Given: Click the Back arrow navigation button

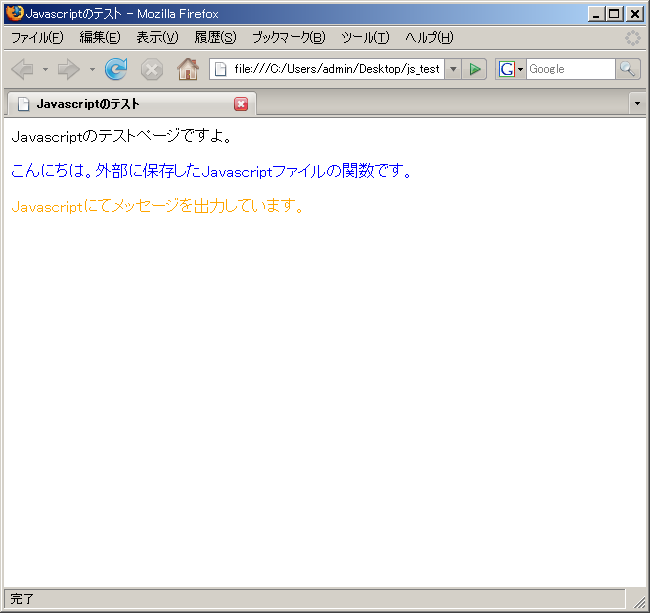Looking at the screenshot, I should pos(23,69).
